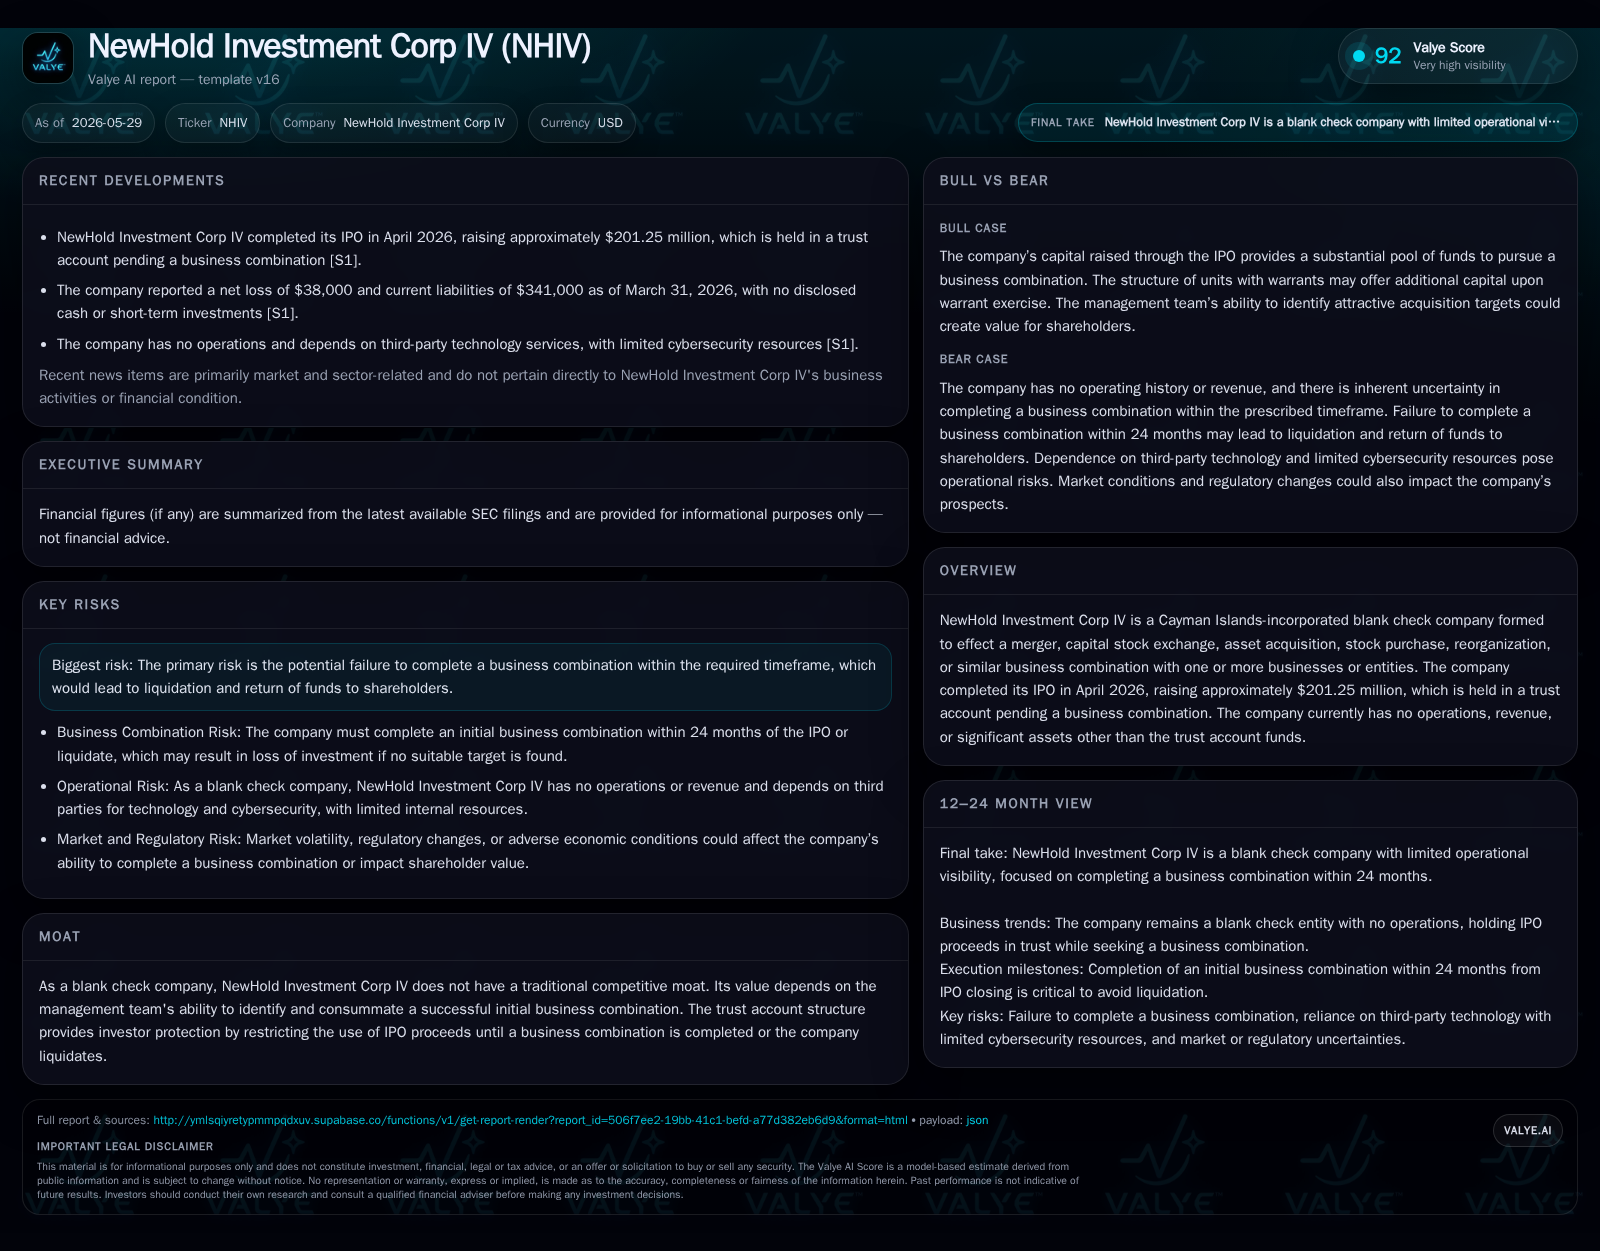Click the bullet about net loss of $38,000
Viewport: 1600px width, 1251px height.
[456, 302]
